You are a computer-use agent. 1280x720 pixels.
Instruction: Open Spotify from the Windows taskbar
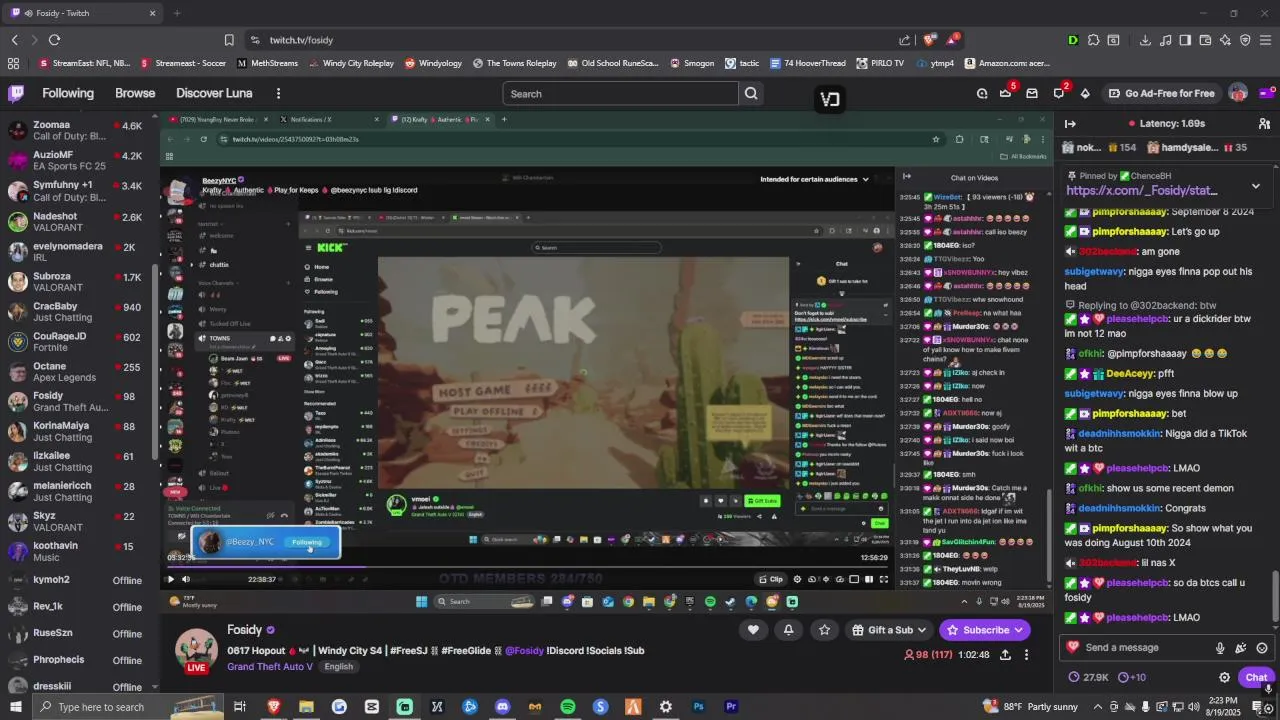tap(567, 707)
